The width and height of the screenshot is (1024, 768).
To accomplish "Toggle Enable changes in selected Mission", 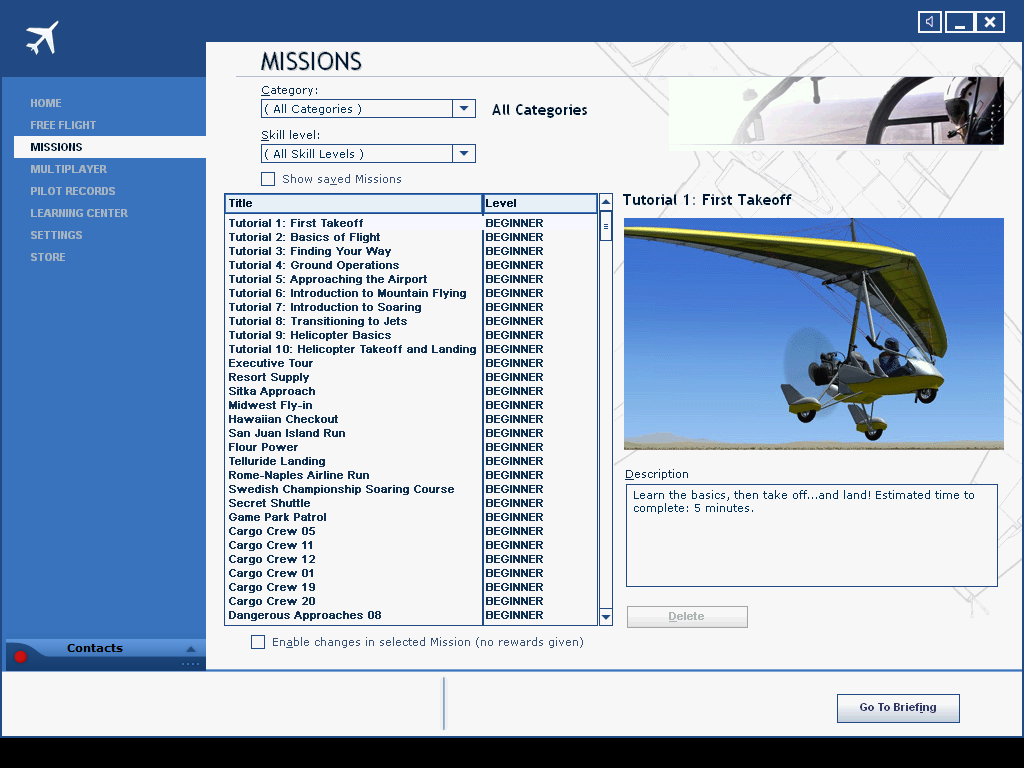I will [x=258, y=642].
